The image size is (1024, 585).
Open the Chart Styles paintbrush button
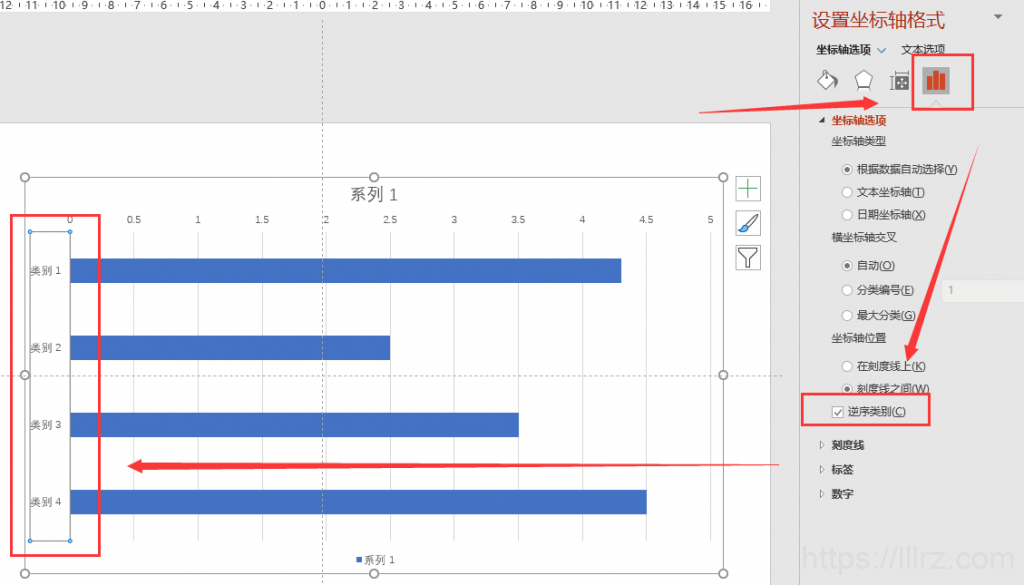pyautogui.click(x=748, y=223)
